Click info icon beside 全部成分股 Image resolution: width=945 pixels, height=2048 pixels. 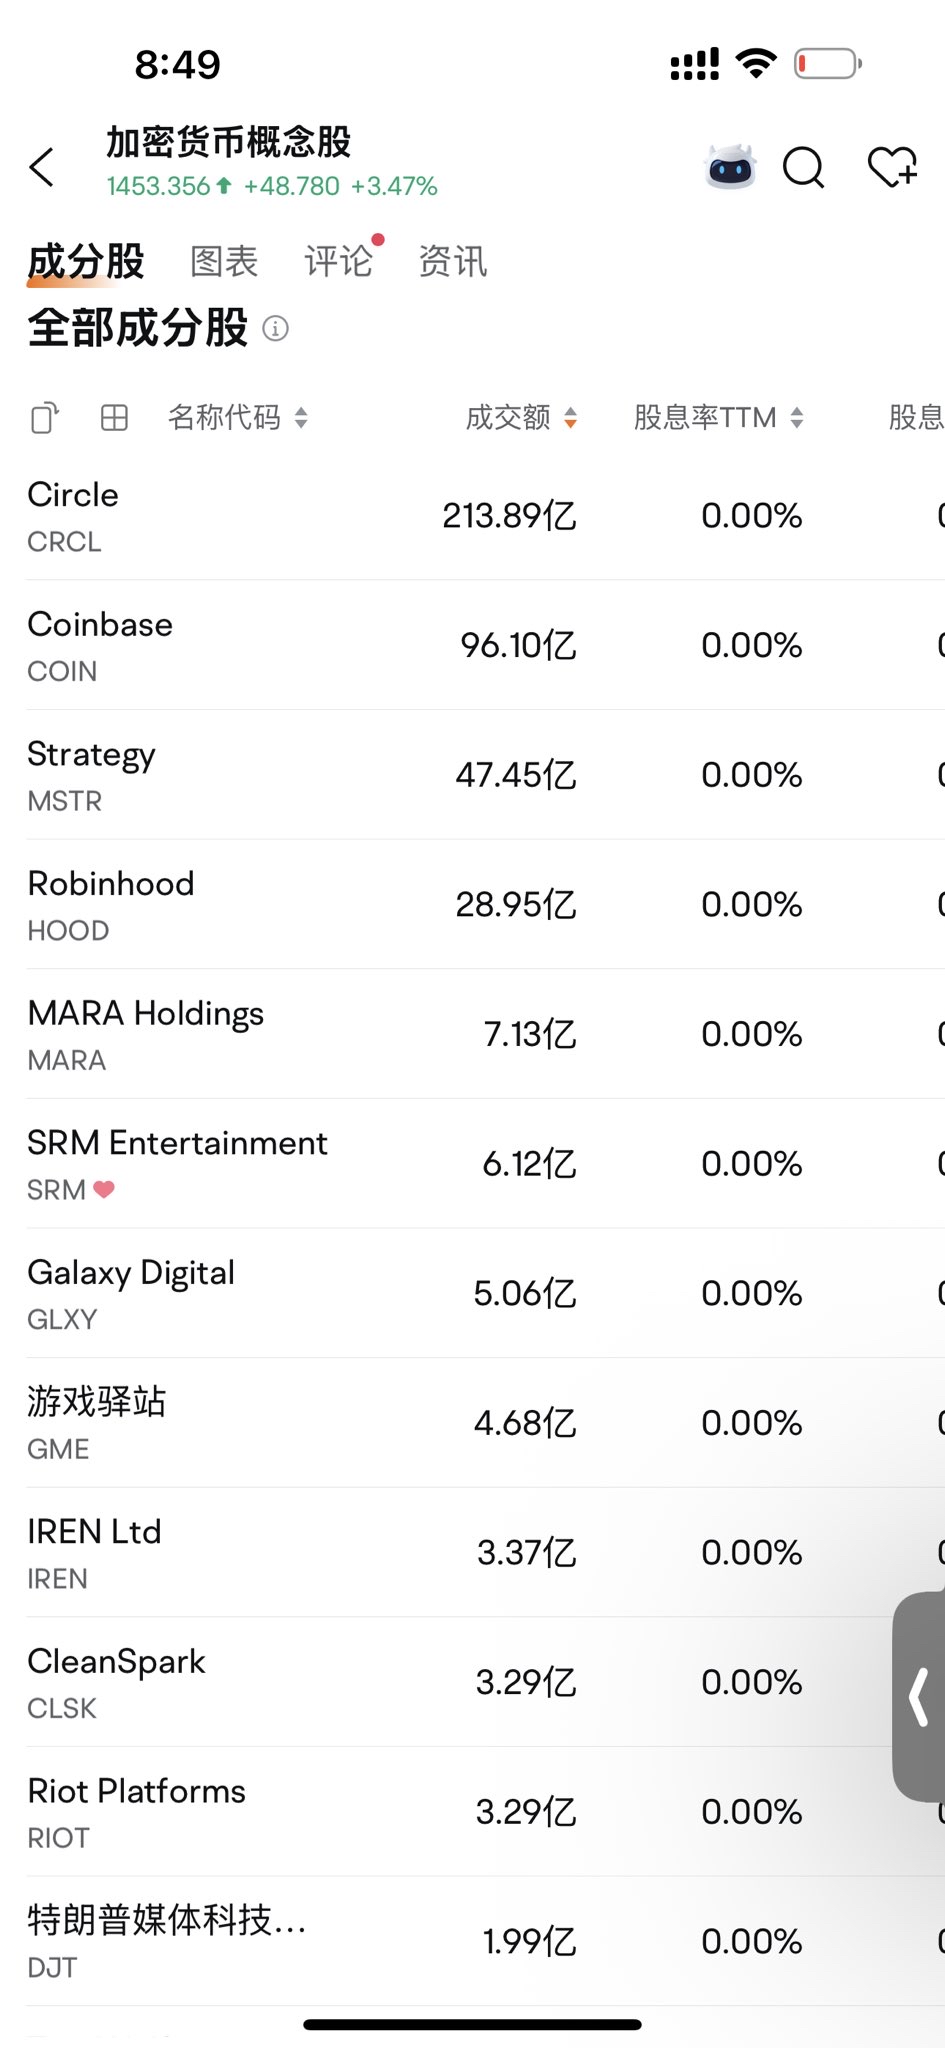pos(275,328)
